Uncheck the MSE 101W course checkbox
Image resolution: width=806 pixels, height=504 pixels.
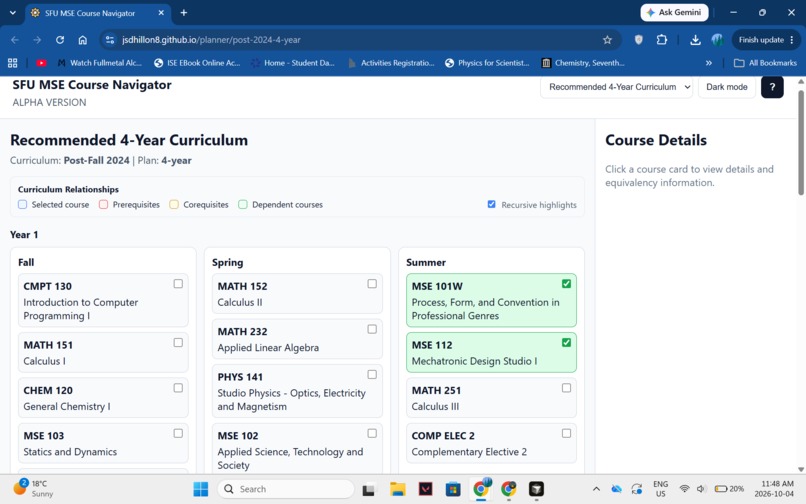pyautogui.click(x=566, y=284)
